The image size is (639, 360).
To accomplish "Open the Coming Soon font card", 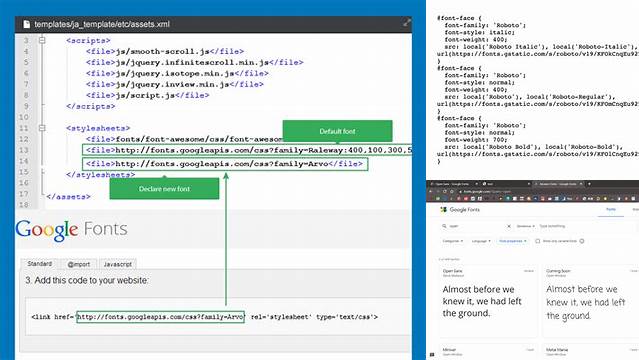I will point(590,302).
